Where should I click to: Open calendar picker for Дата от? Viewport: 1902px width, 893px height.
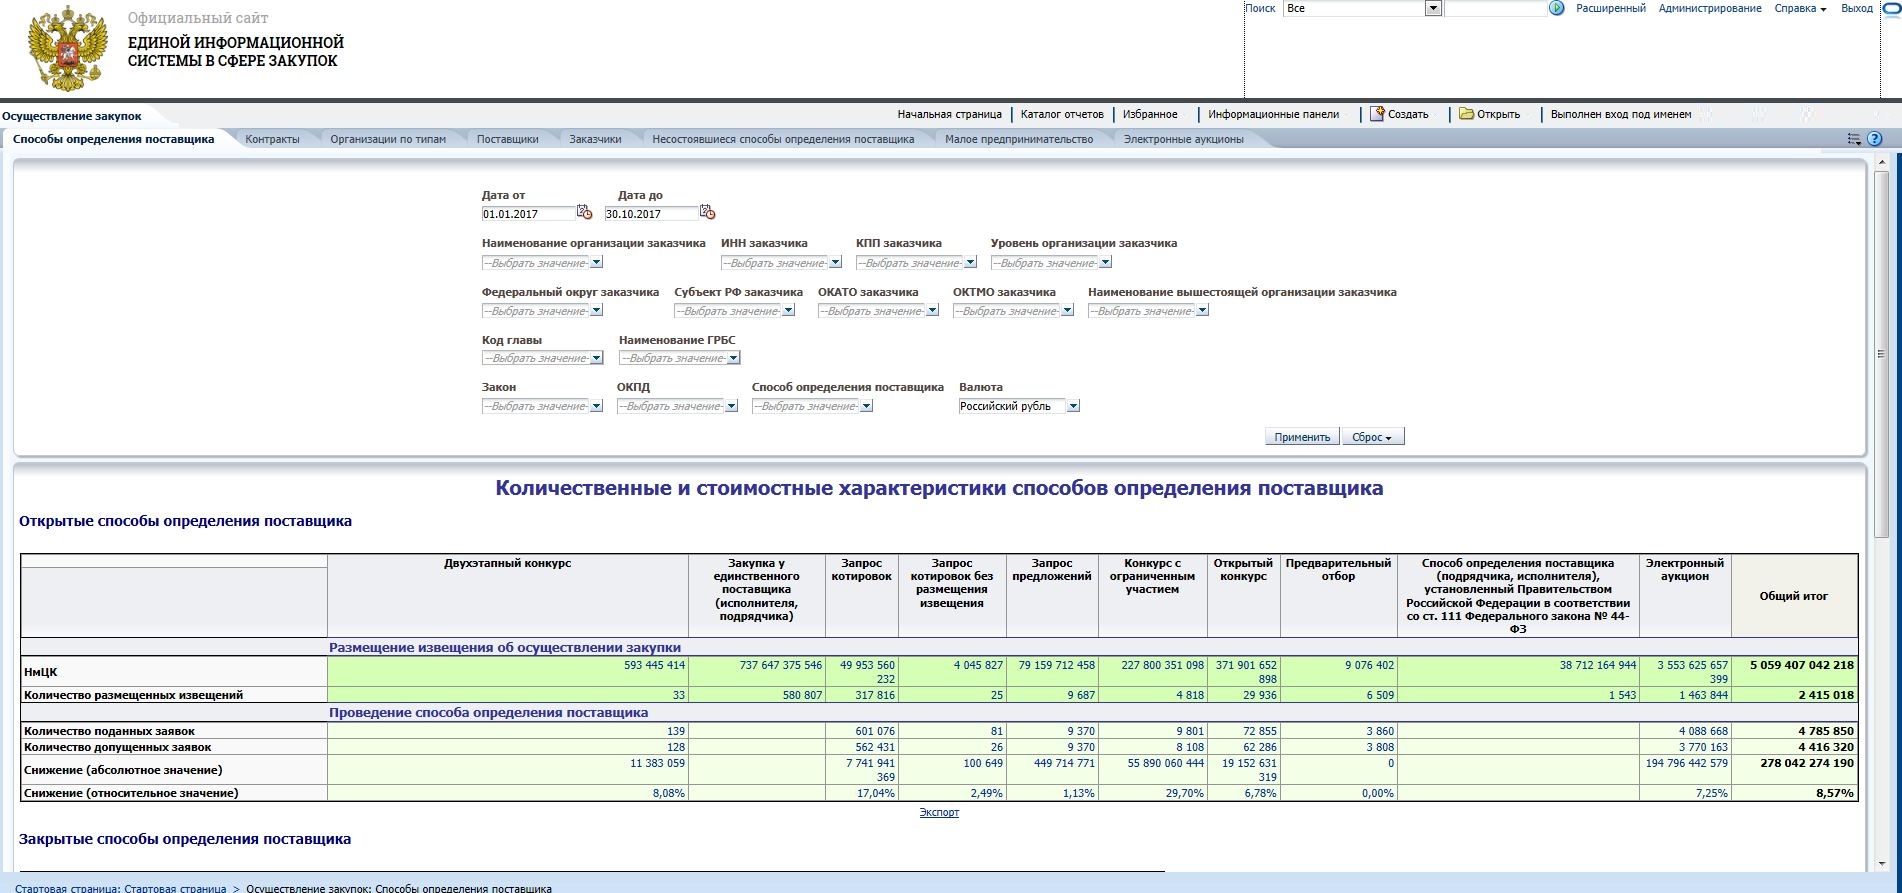pyautogui.click(x=585, y=213)
